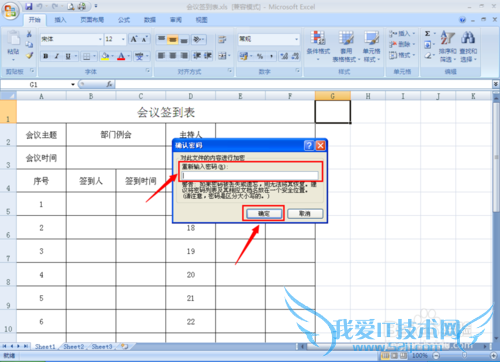Increase the cell indent

pyautogui.click(x=208, y=56)
